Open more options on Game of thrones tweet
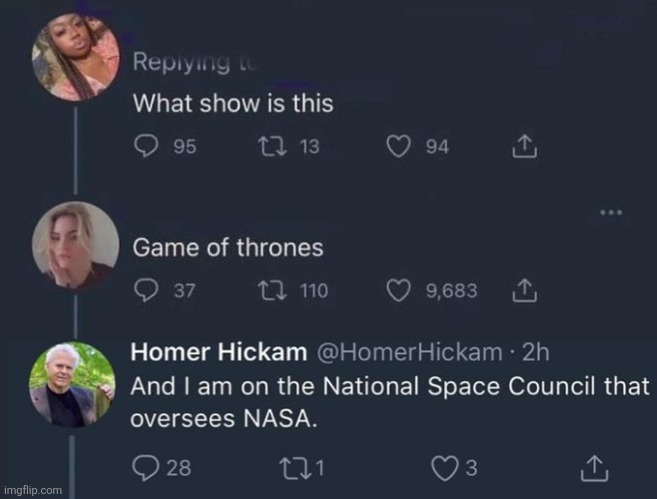 (x=612, y=212)
